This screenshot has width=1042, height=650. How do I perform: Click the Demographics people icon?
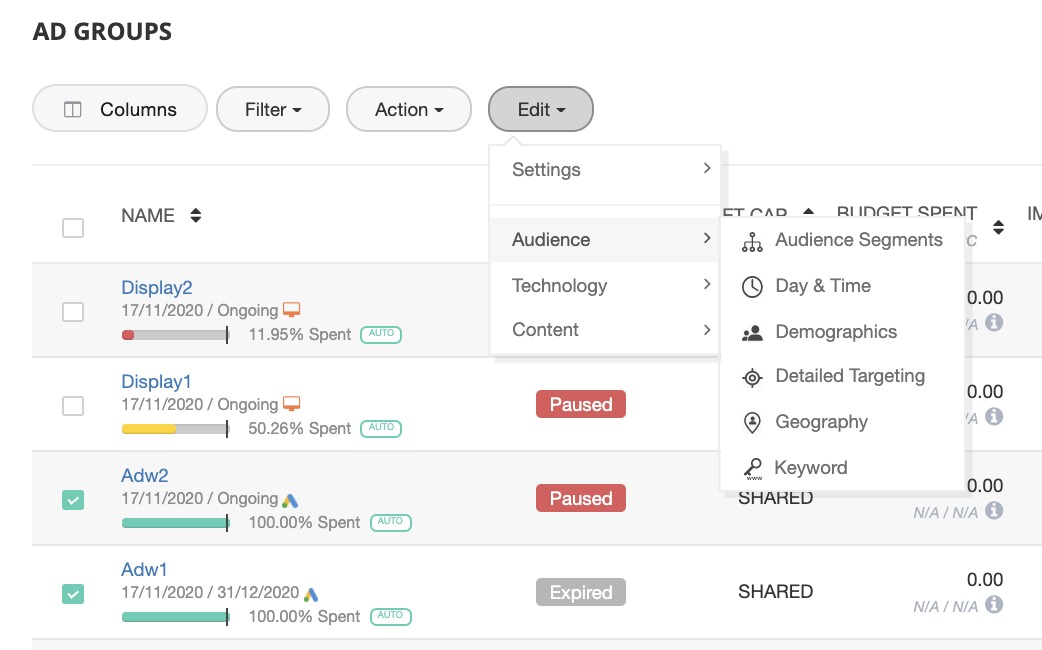pos(752,333)
